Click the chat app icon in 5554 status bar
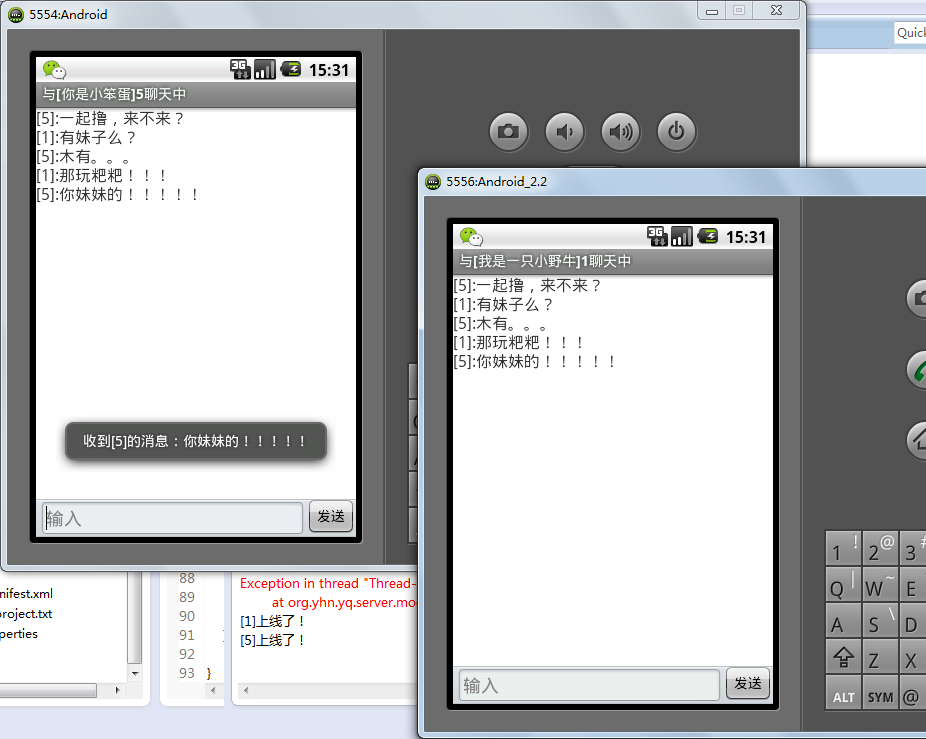 pos(54,70)
